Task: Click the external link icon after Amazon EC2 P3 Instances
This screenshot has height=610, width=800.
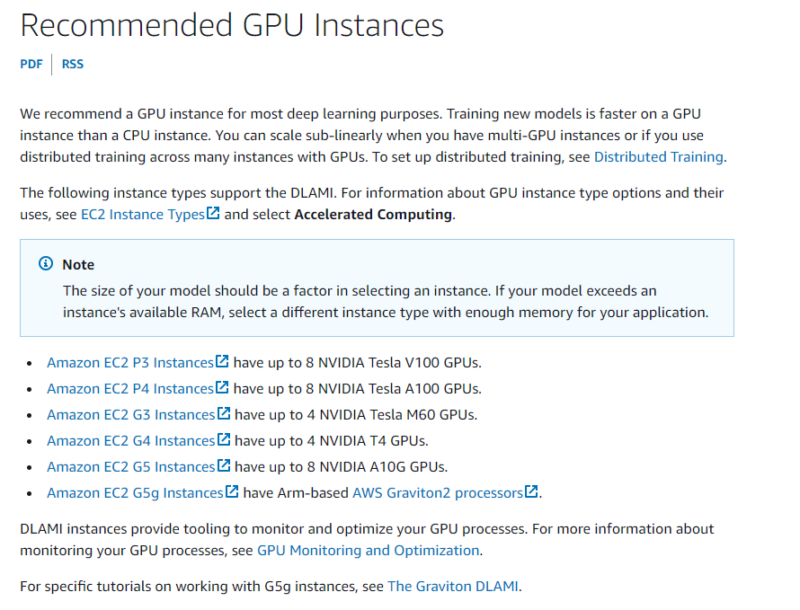Action: [x=222, y=362]
